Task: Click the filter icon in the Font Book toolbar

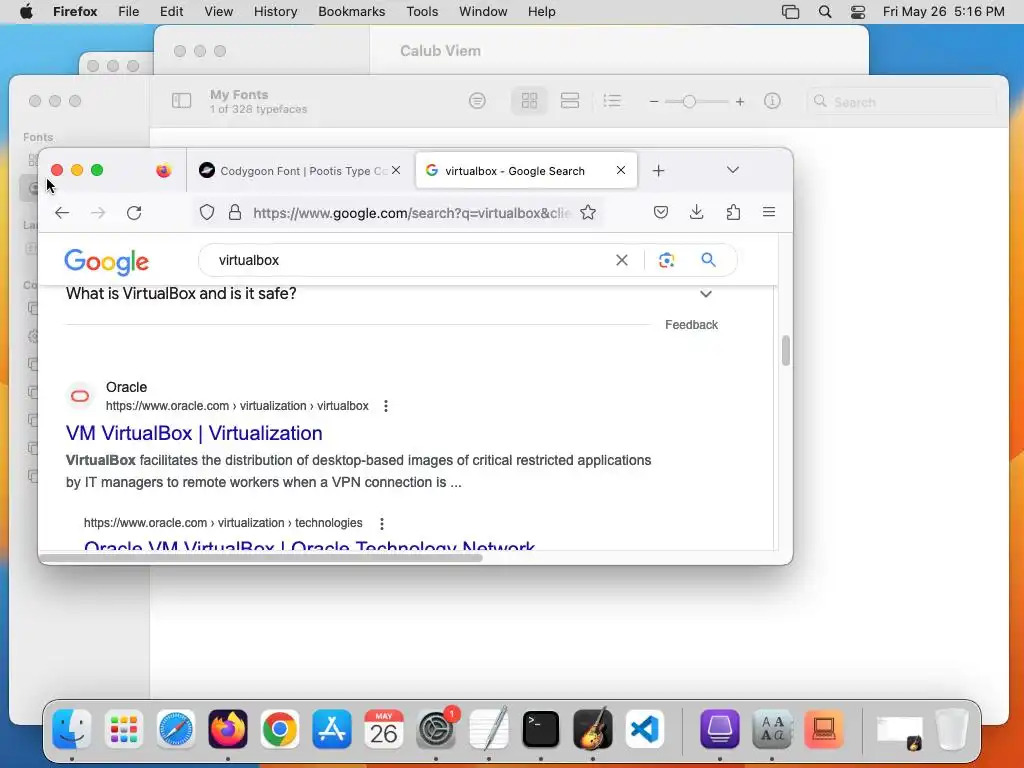Action: pyautogui.click(x=477, y=101)
